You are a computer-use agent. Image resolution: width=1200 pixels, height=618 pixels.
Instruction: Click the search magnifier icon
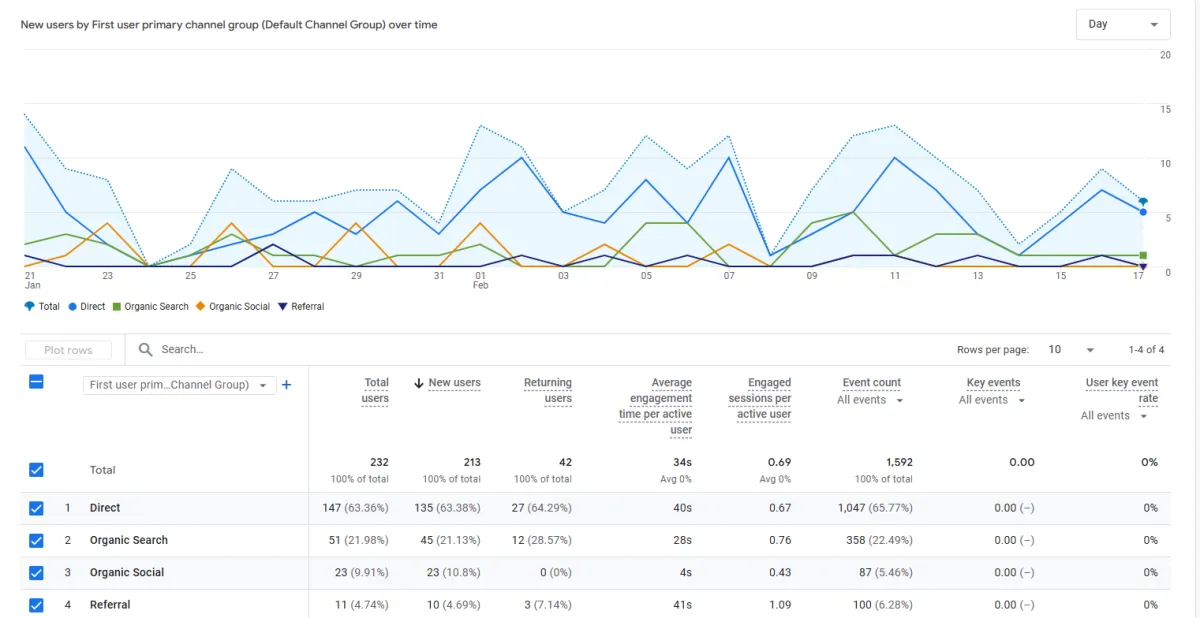pos(146,350)
